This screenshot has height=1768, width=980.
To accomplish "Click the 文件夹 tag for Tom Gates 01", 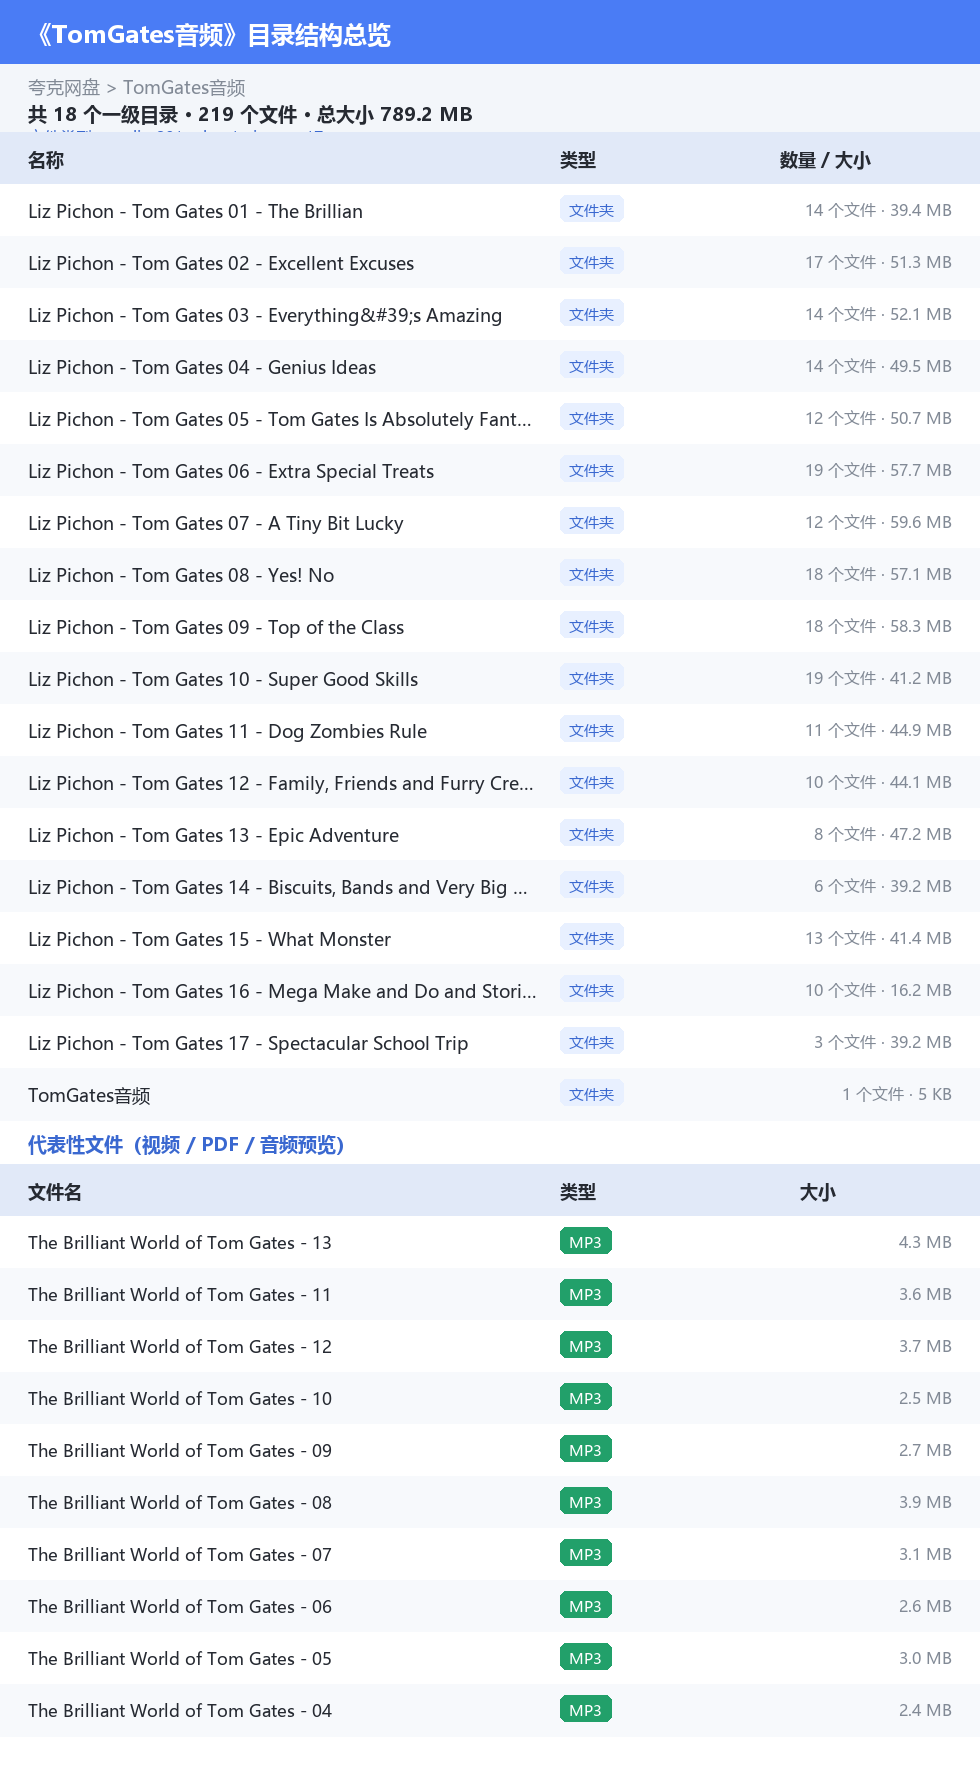I will click(x=592, y=210).
